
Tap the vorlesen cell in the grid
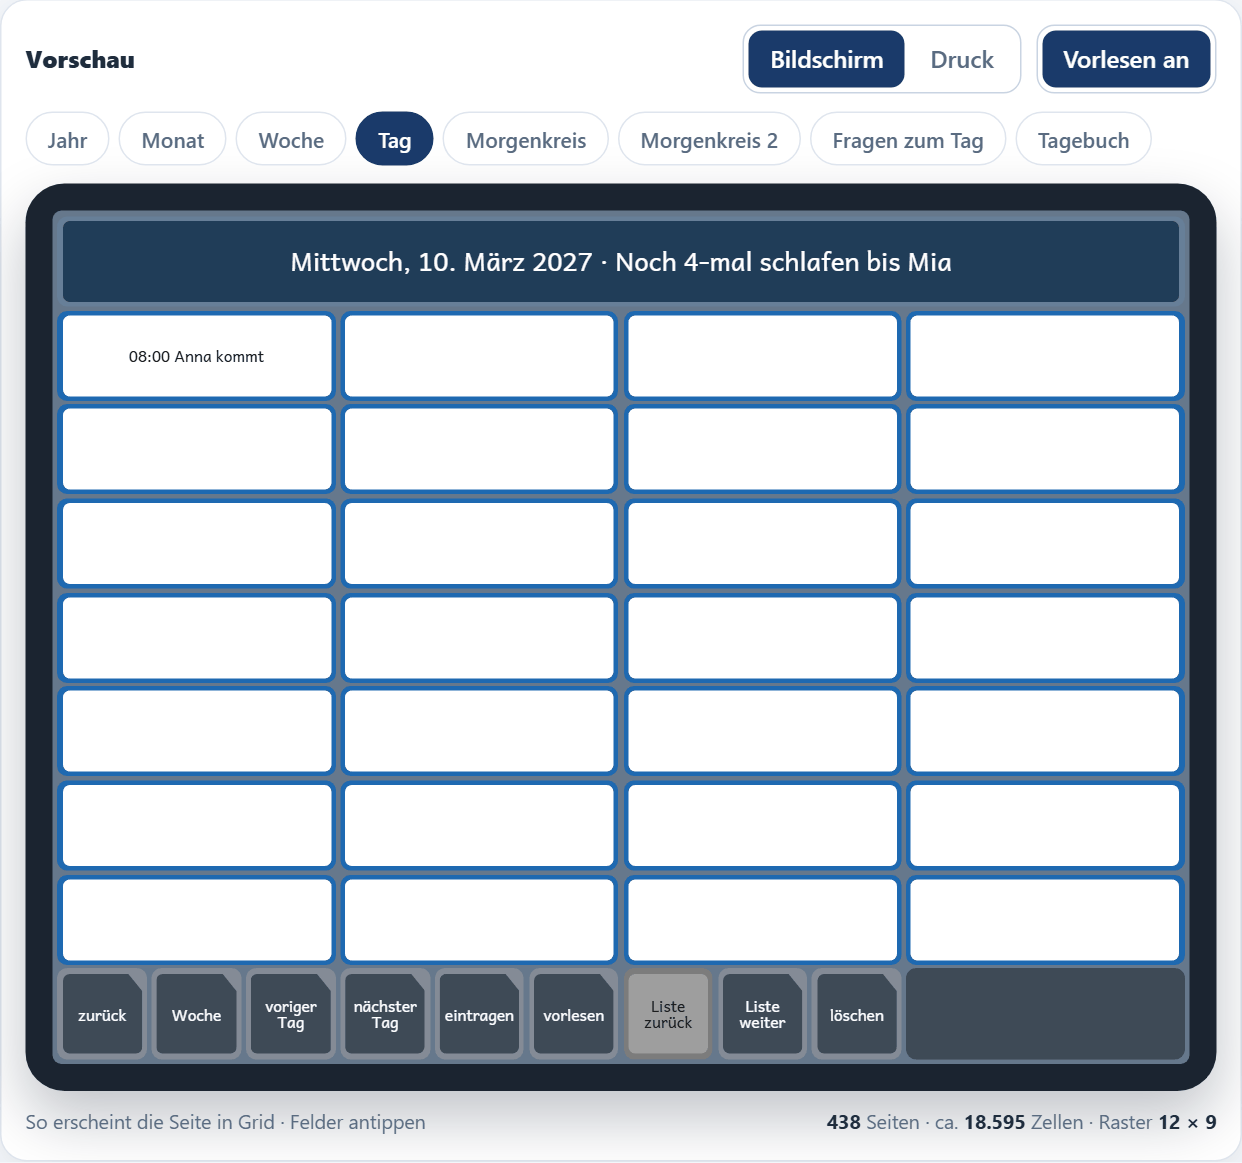[x=574, y=1014]
